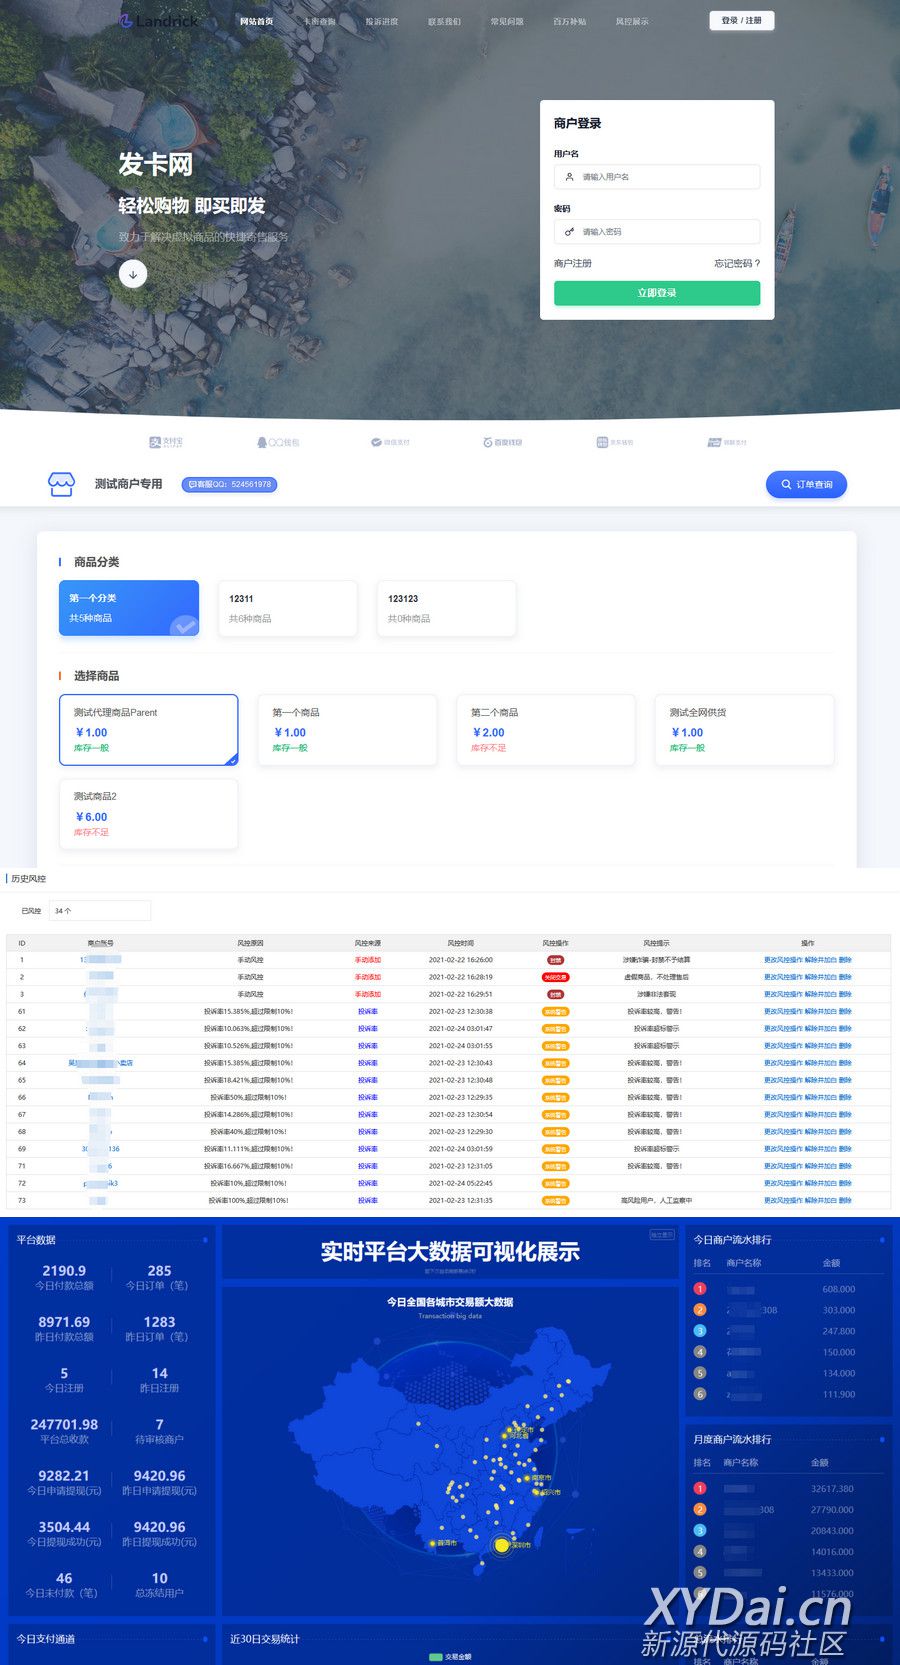Click the UnionPay logo at far right
Screen dimensions: 900x1665
pyautogui.click(x=727, y=442)
